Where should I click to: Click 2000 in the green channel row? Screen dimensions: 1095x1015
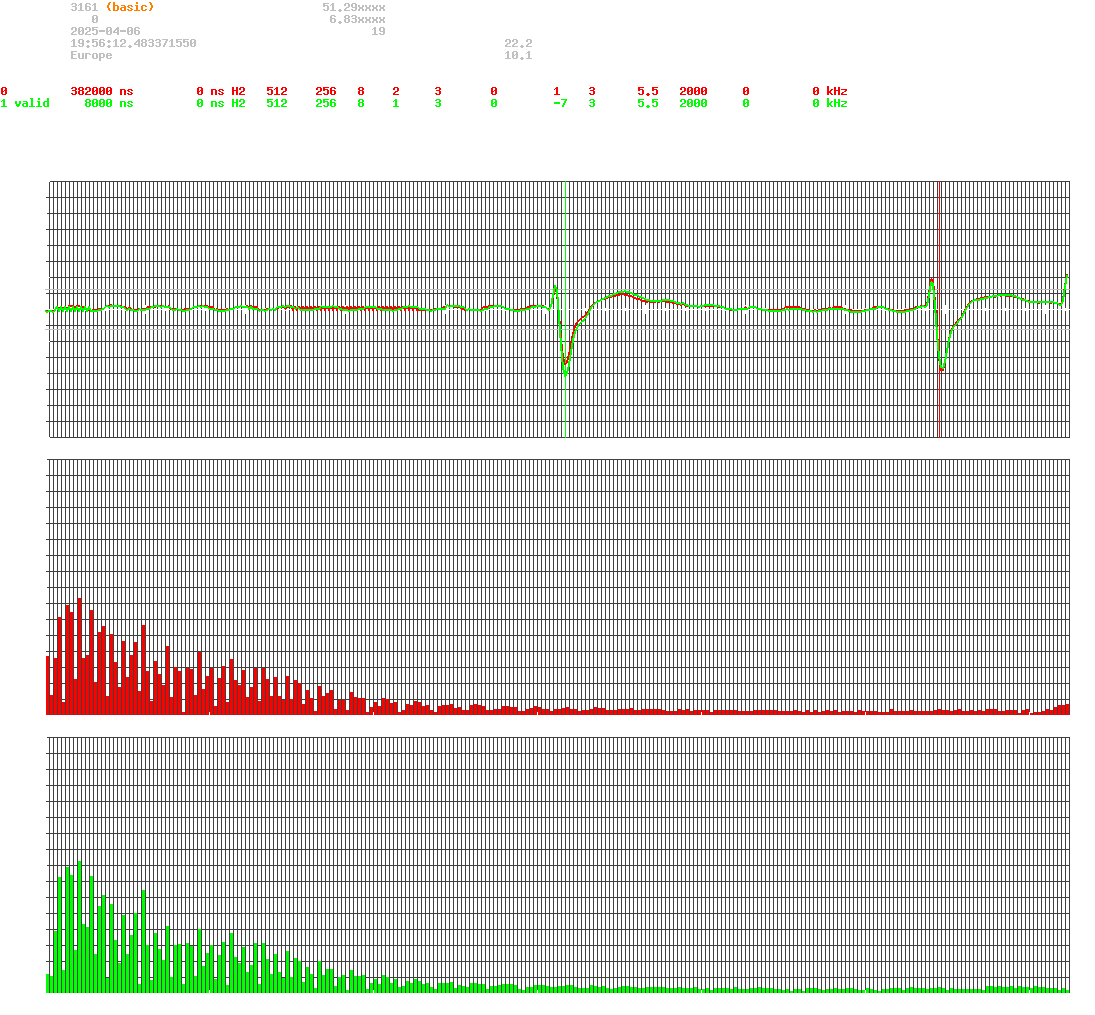pos(693,103)
